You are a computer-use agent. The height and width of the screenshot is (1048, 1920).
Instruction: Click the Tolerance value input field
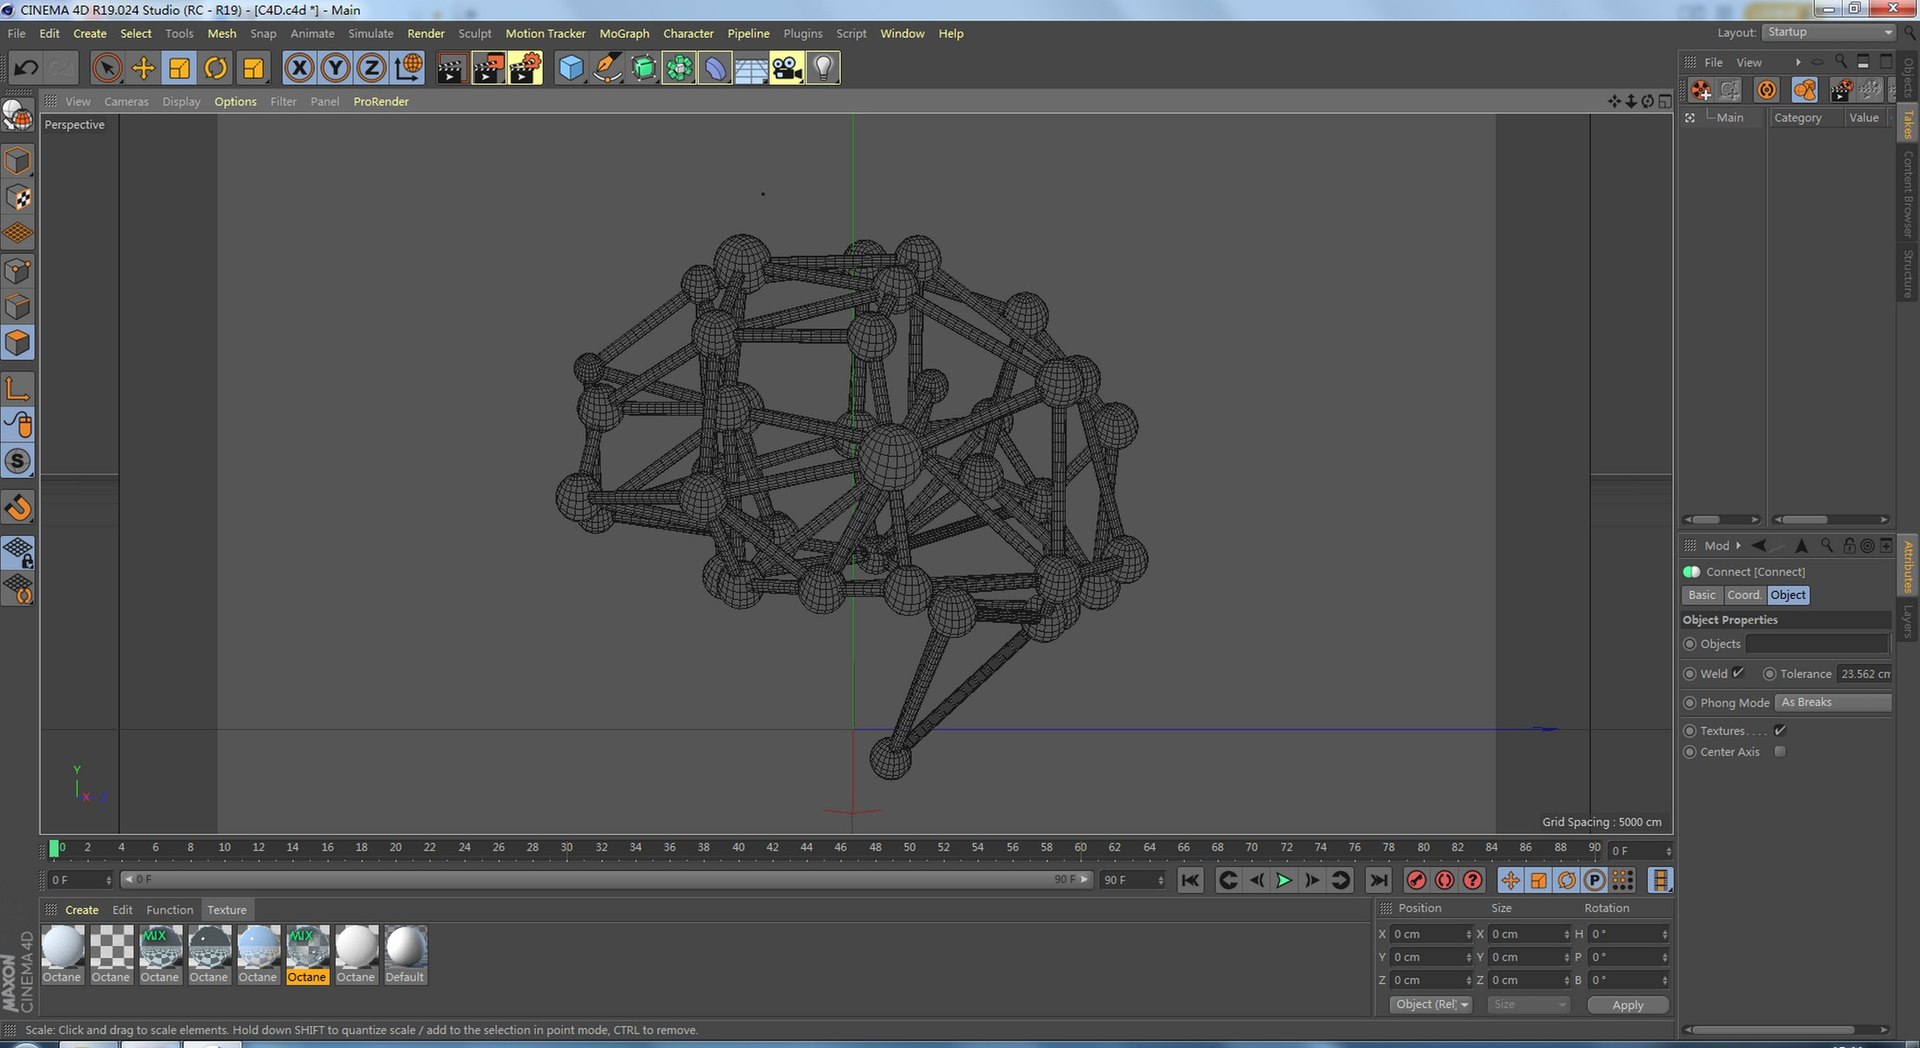click(1864, 673)
